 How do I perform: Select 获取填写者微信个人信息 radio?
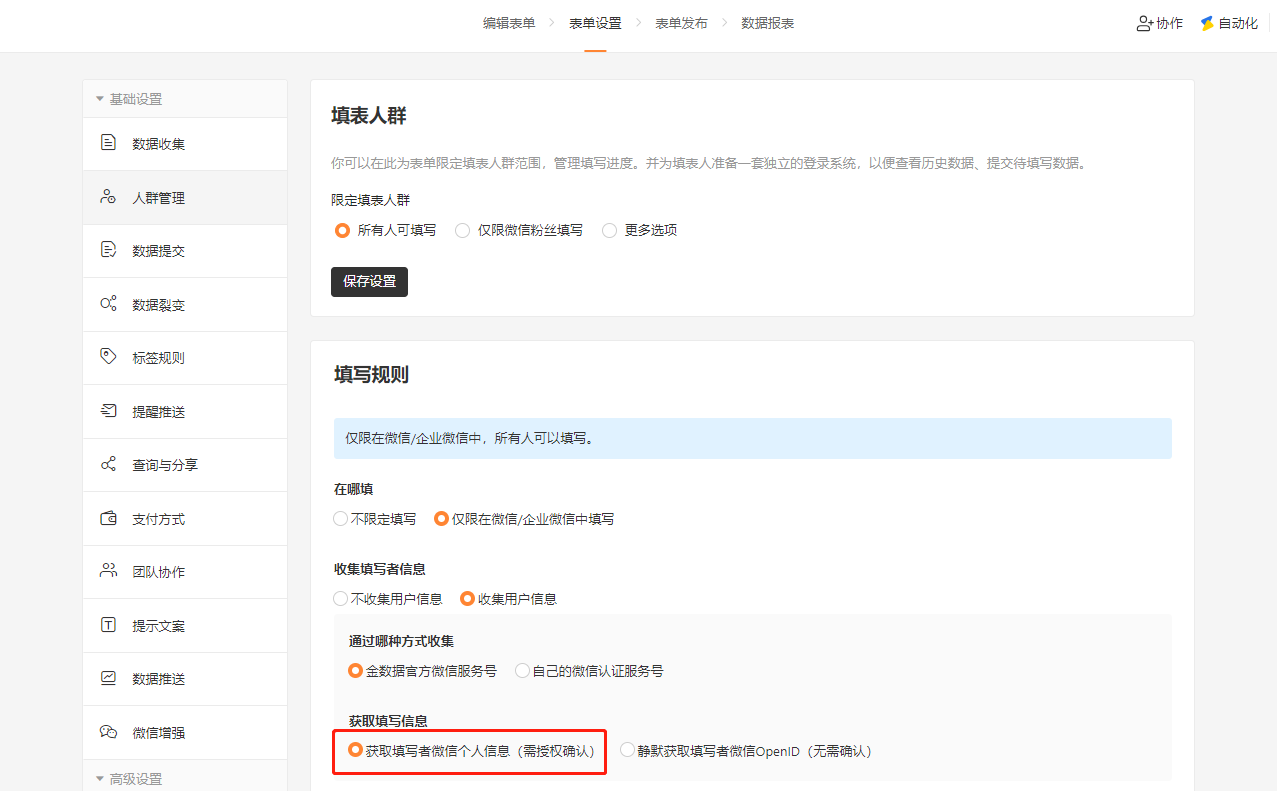click(x=355, y=750)
